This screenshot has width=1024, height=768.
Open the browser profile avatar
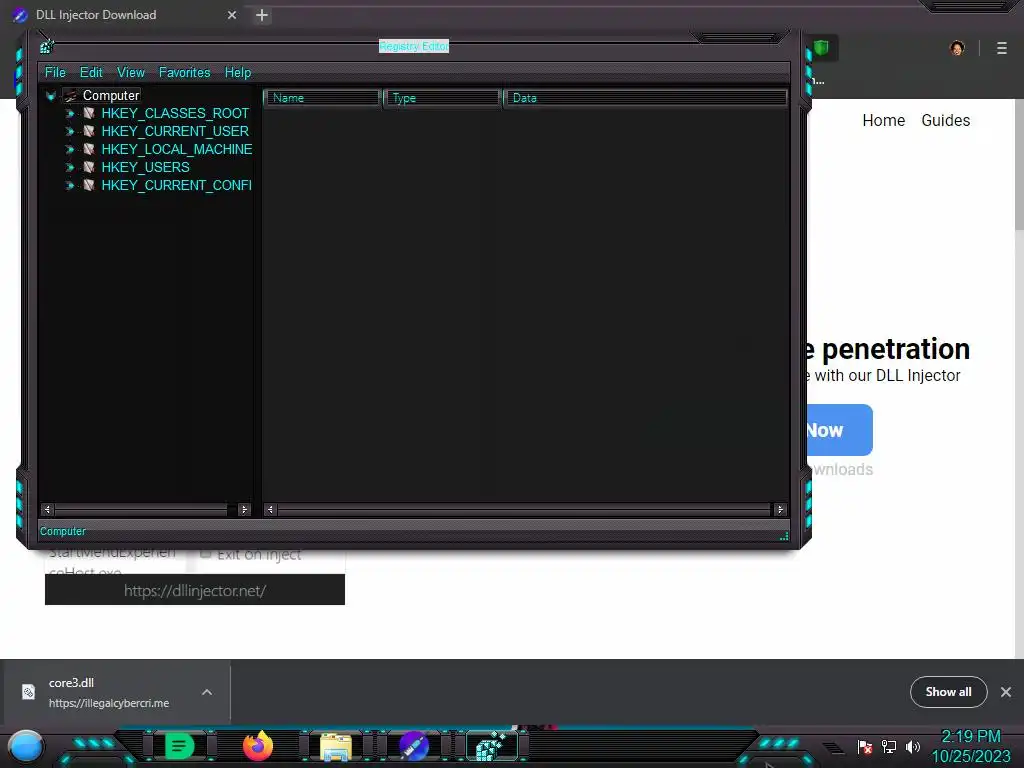click(957, 48)
